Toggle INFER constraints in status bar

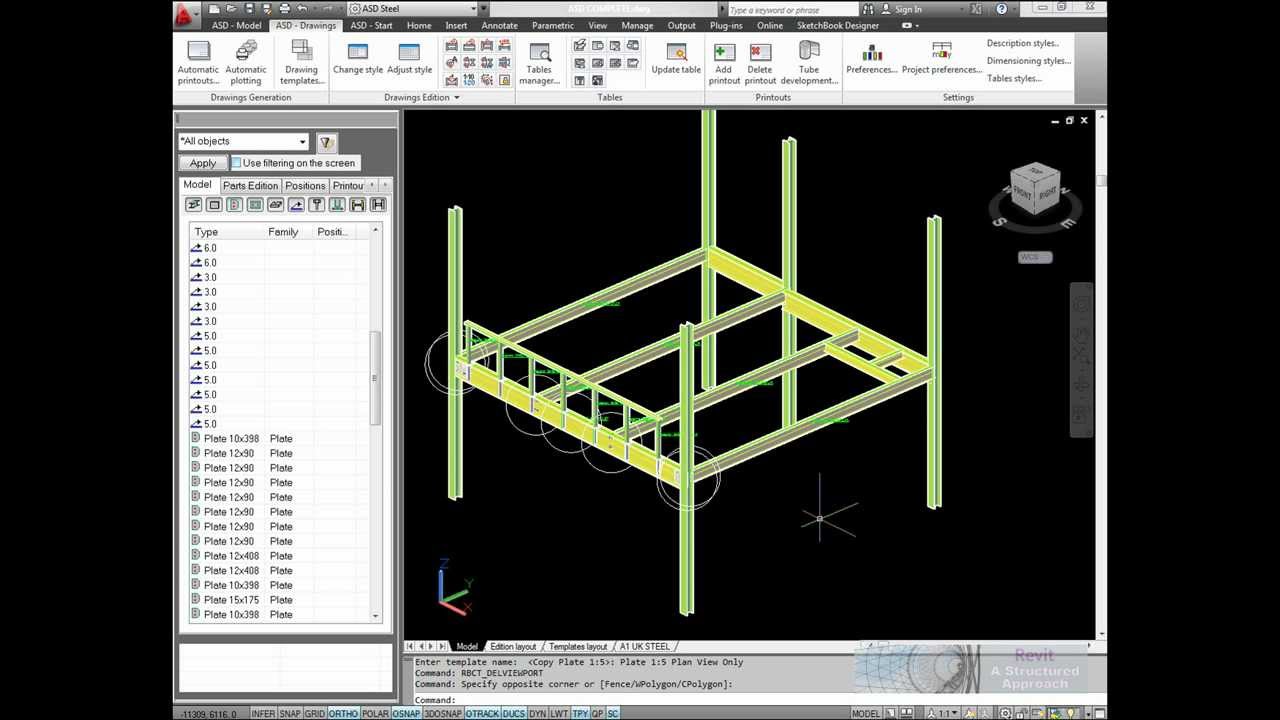click(x=264, y=714)
